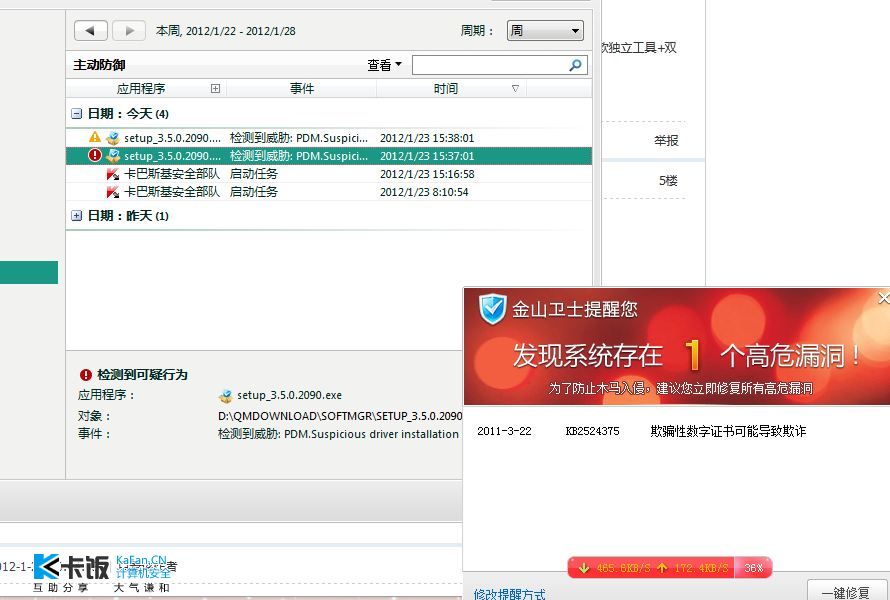Click the red icon beside 检测到可疑行为
890x600 pixels.
coord(86,375)
